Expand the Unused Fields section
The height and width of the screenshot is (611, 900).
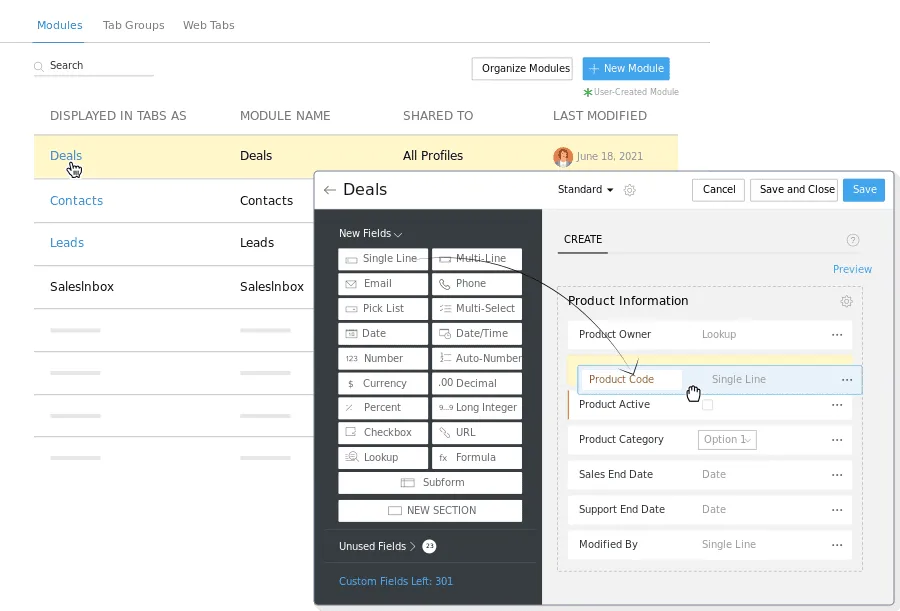(x=377, y=547)
